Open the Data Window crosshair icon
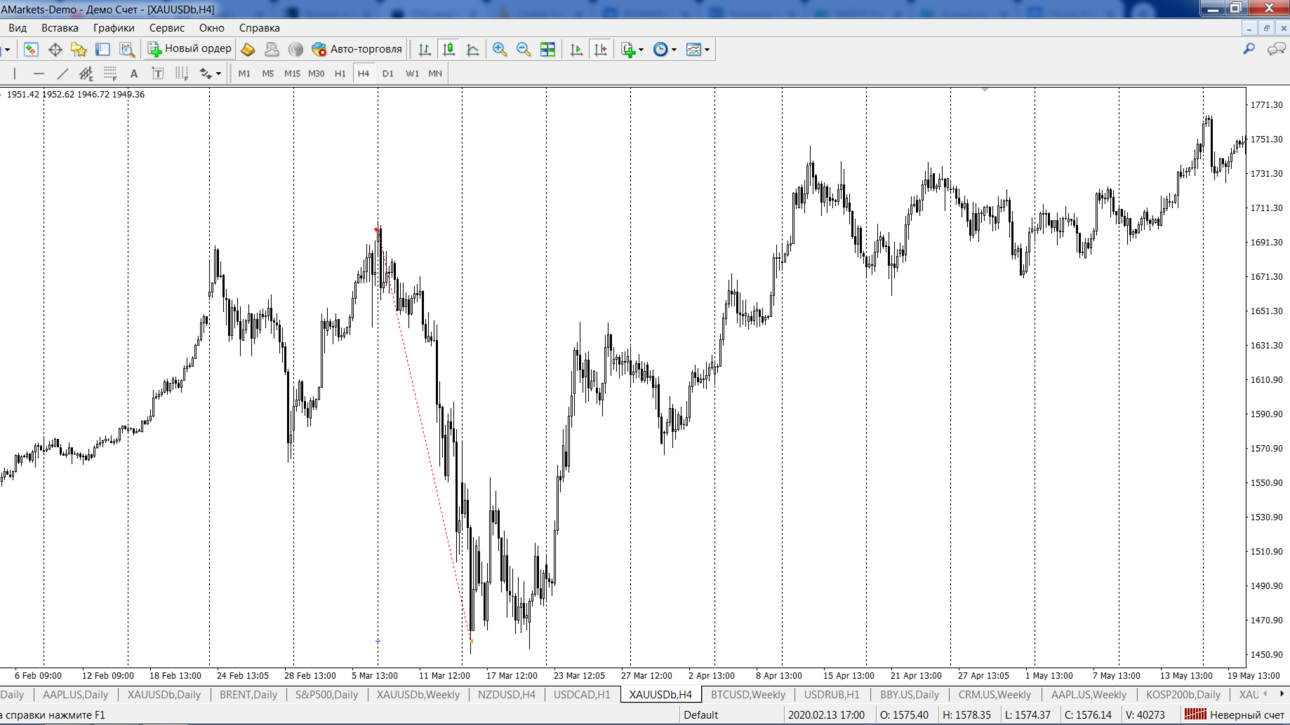This screenshot has width=1290, height=725. click(55, 49)
